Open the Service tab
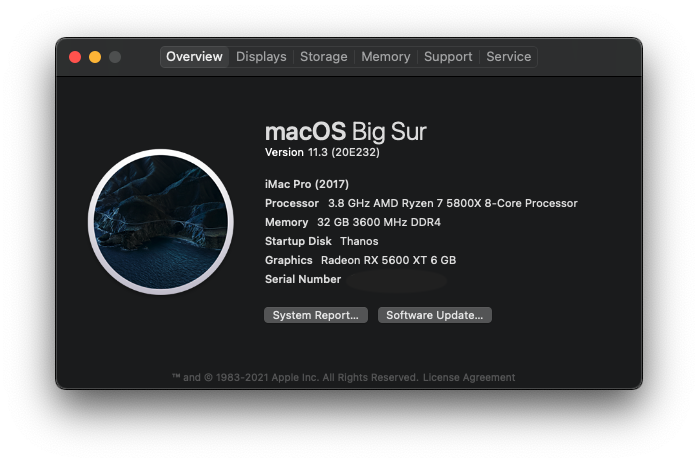 tap(508, 57)
